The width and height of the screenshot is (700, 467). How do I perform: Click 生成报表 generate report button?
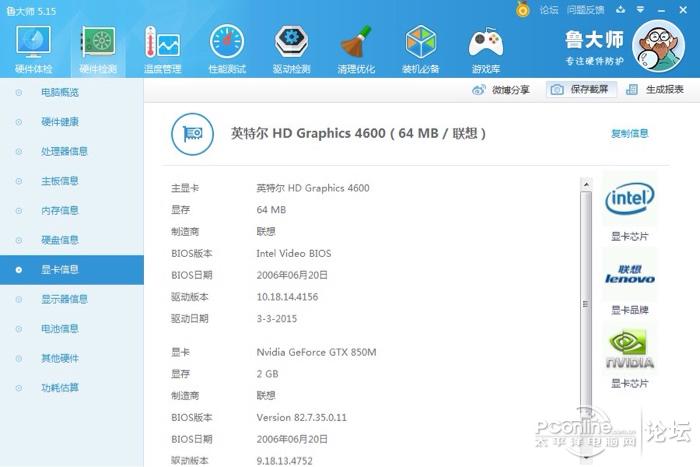pos(655,89)
